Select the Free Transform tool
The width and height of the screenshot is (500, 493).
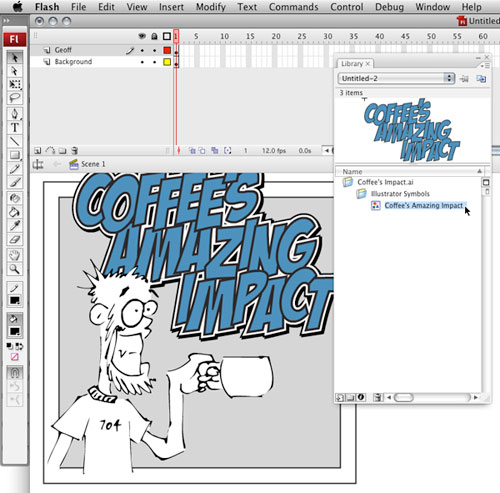(x=15, y=84)
